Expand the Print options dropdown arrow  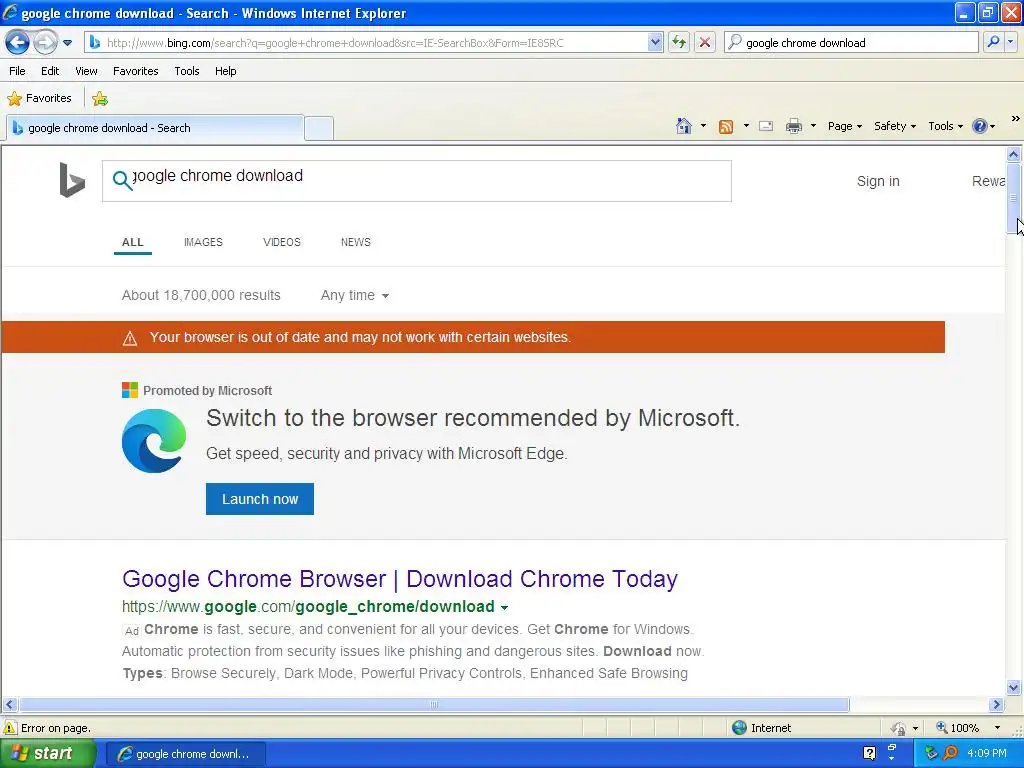point(813,126)
